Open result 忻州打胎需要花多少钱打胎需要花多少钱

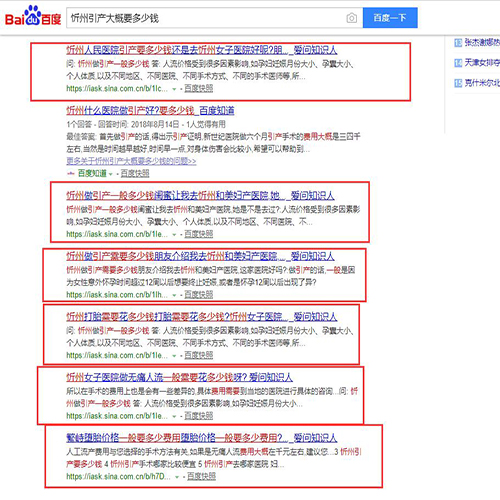pos(201,317)
